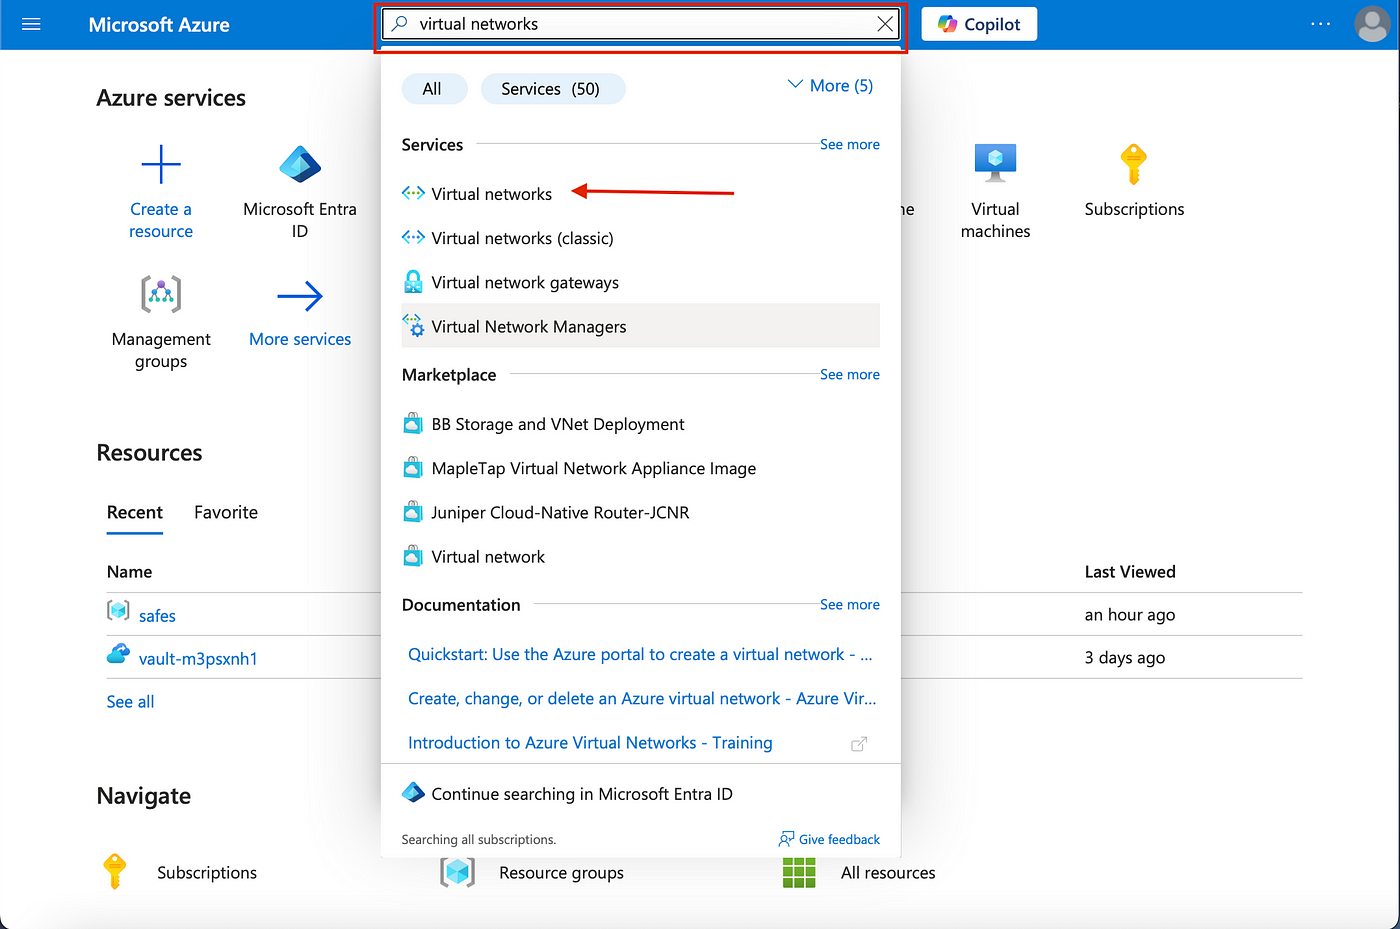Click the All resources grid icon
The image size is (1400, 929).
799,872
